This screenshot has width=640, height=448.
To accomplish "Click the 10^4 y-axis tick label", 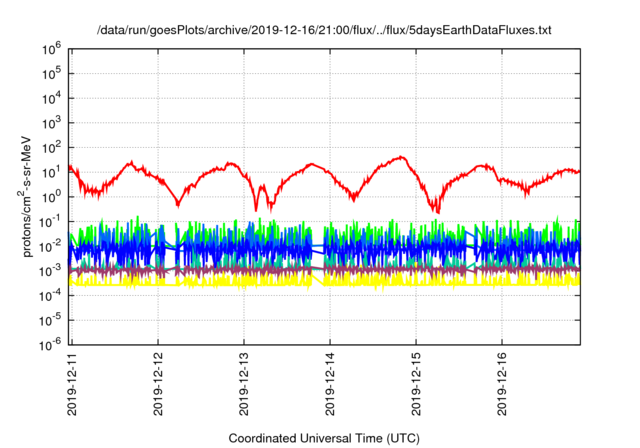I will (51, 99).
